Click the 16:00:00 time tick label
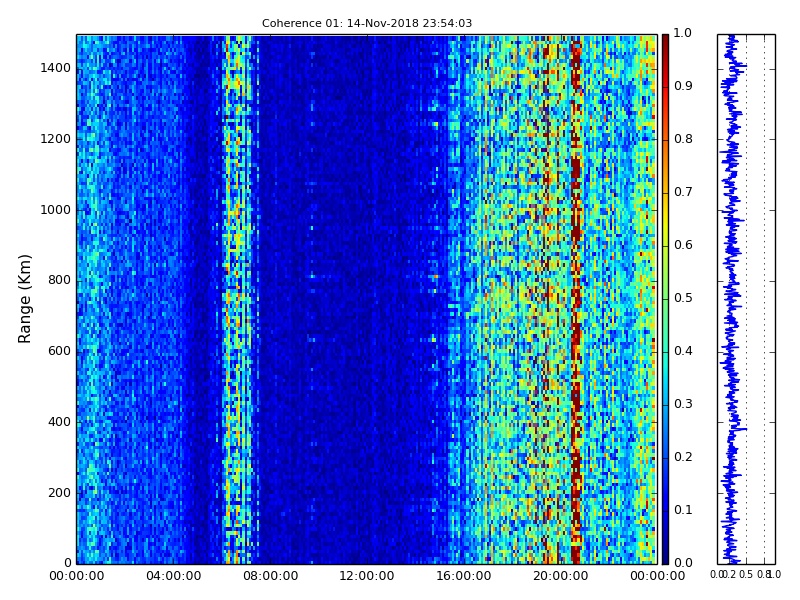The height and width of the screenshot is (600, 800). tap(464, 577)
